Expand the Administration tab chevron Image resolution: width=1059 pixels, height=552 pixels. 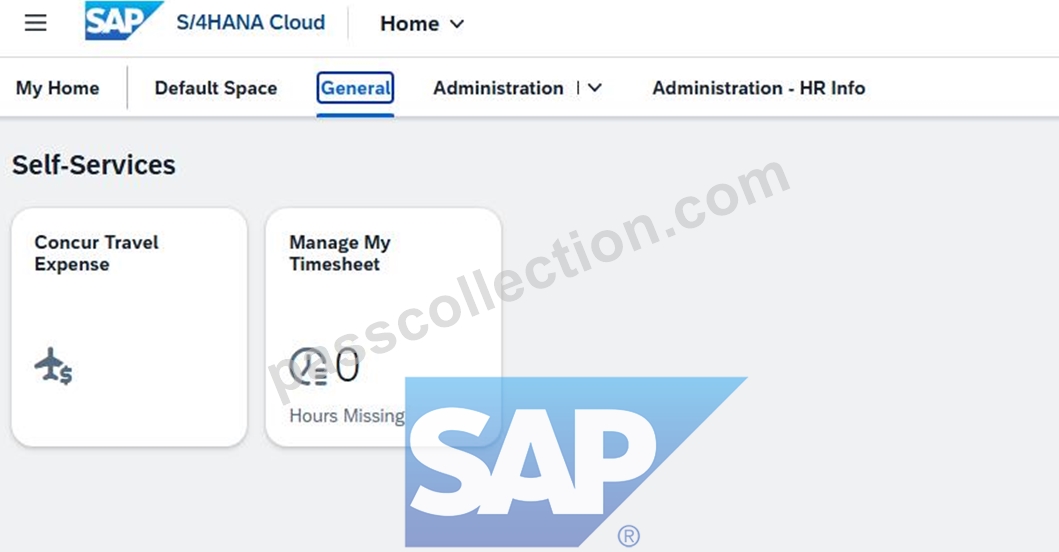pyautogui.click(x=595, y=88)
